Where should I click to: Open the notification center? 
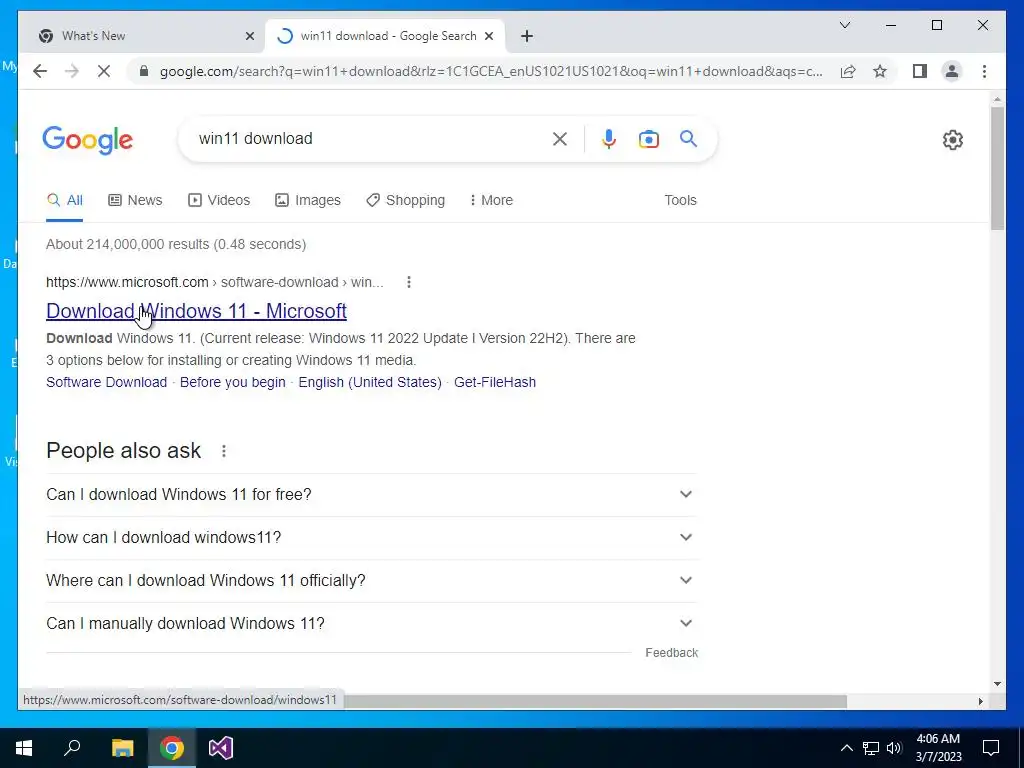[x=991, y=748]
